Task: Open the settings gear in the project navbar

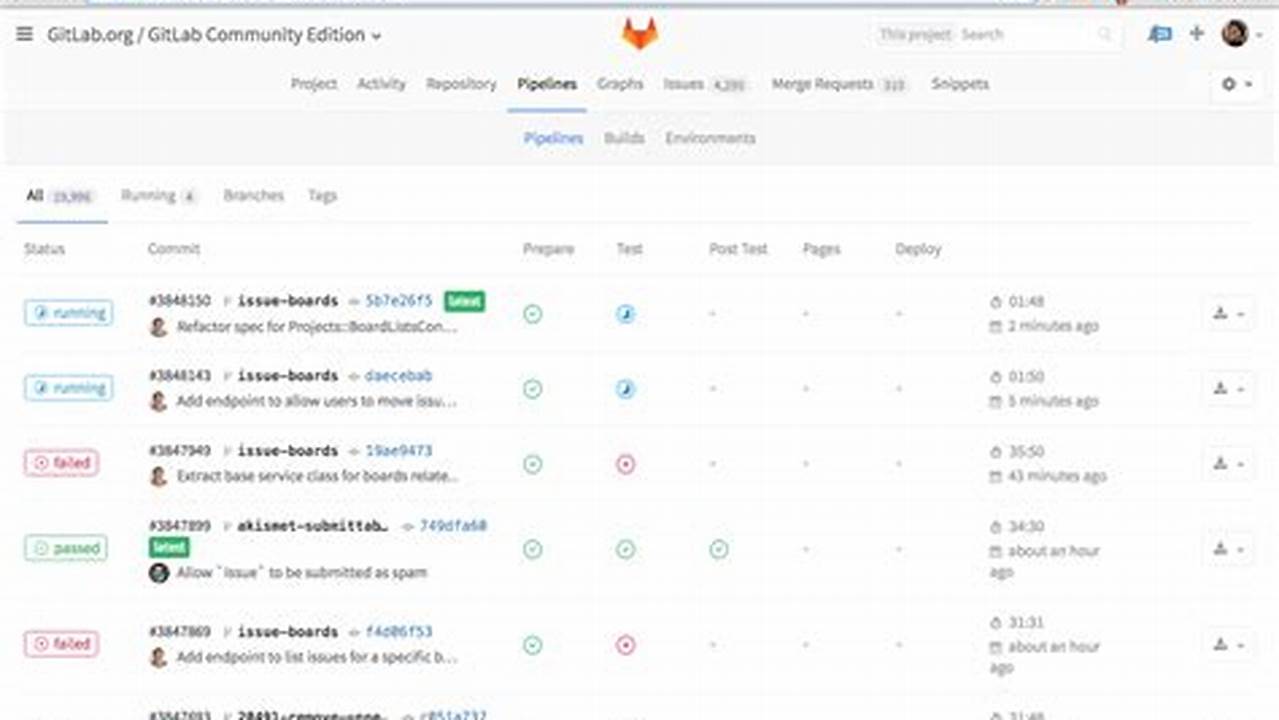Action: pyautogui.click(x=1228, y=84)
